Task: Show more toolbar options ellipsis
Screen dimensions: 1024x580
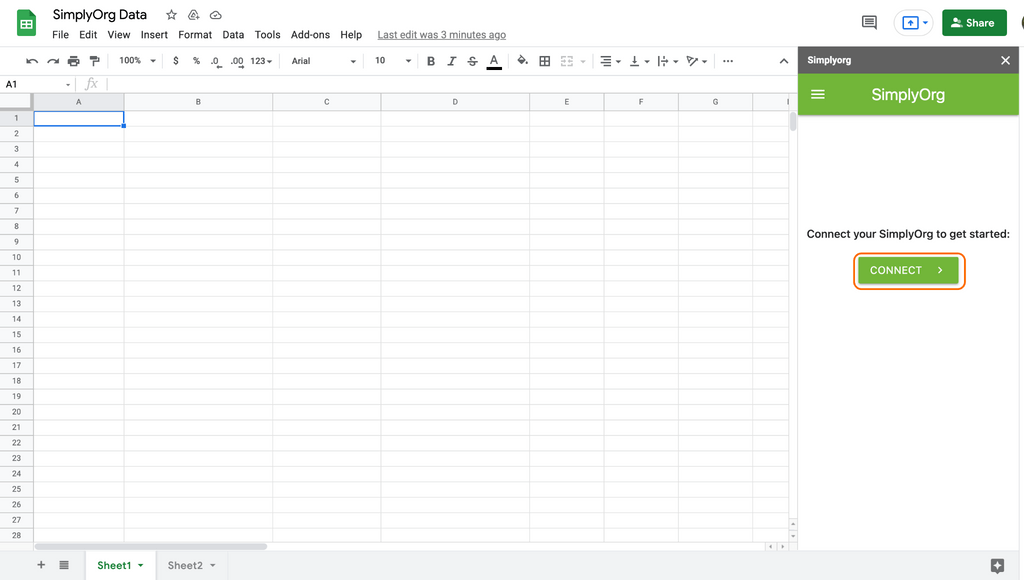Action: (x=728, y=61)
